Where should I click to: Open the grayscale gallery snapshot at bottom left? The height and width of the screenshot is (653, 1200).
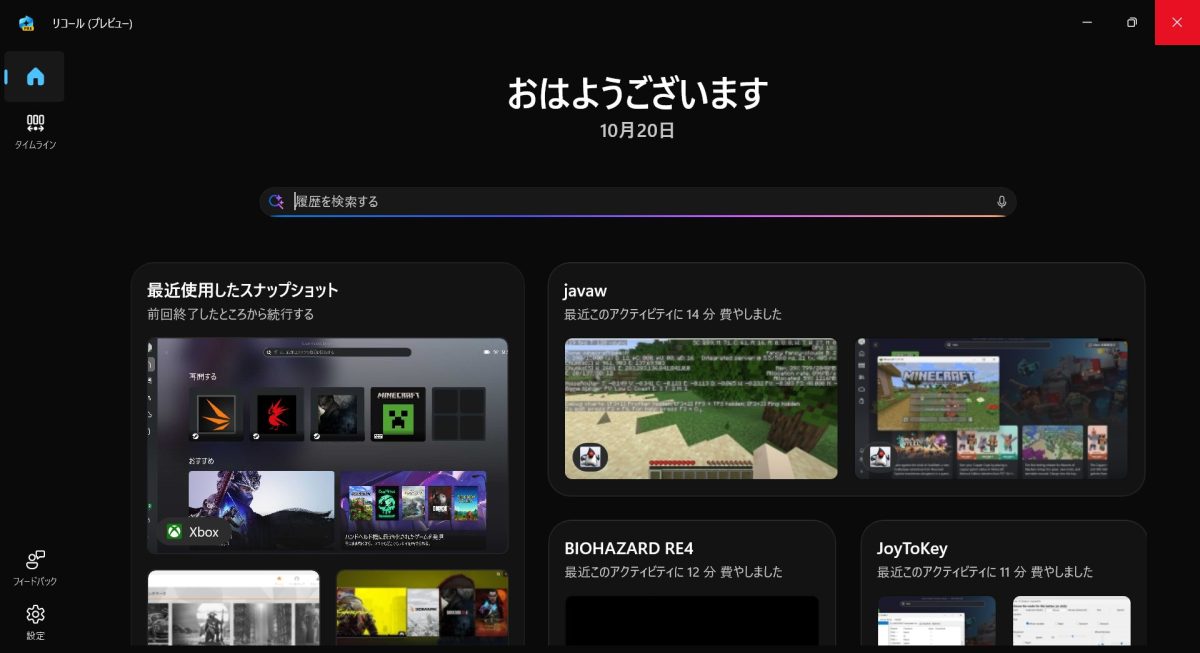tap(234, 608)
